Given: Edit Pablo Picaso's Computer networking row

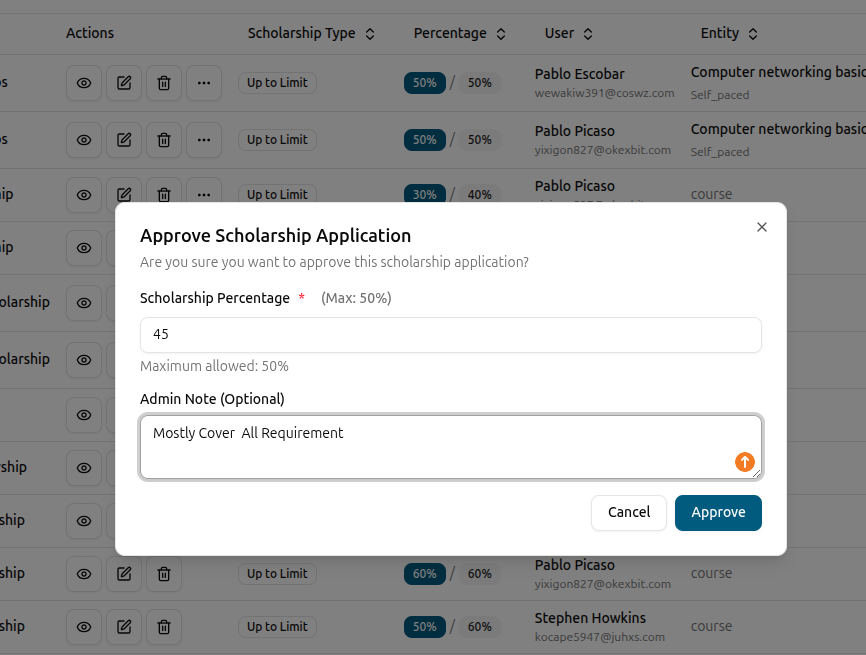Looking at the screenshot, I should point(124,140).
